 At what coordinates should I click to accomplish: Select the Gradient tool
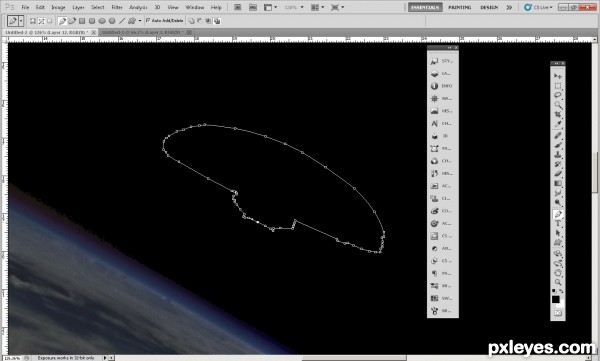pos(558,183)
